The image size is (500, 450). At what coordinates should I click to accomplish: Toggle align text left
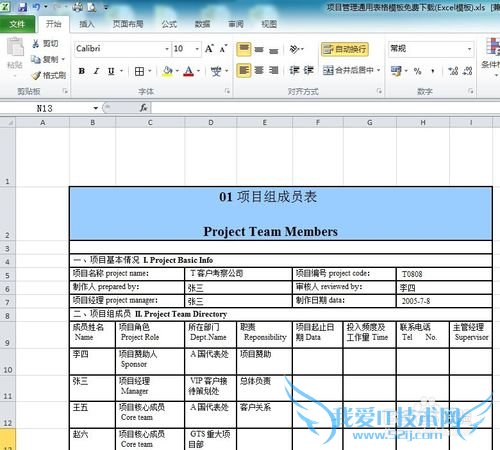[244, 70]
